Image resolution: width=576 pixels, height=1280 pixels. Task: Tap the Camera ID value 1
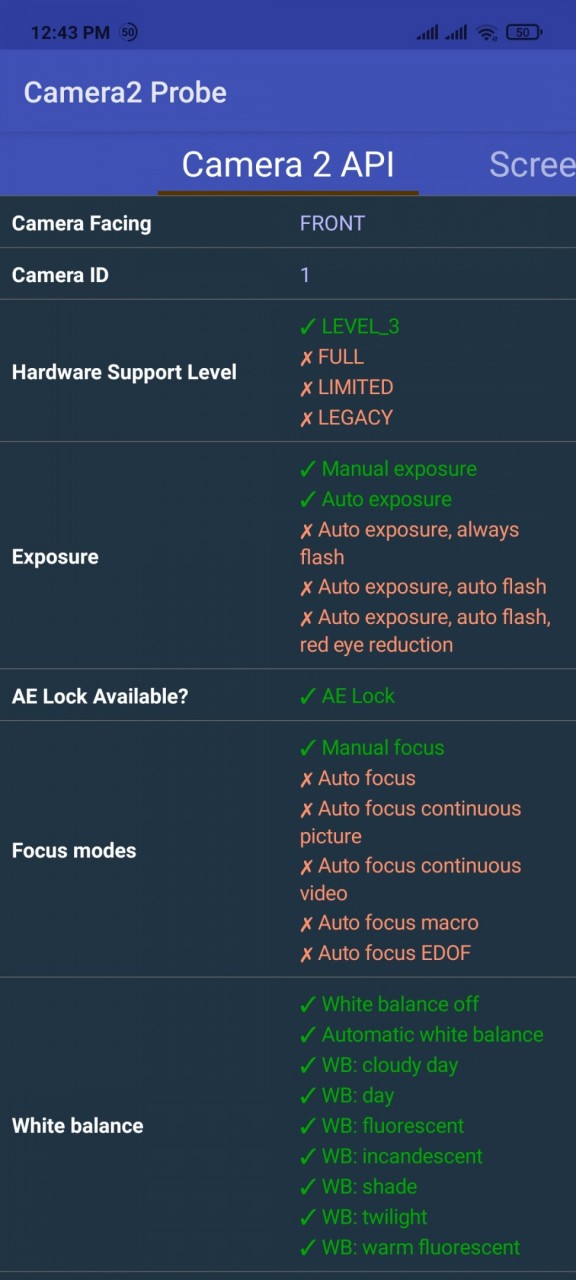pyautogui.click(x=305, y=275)
